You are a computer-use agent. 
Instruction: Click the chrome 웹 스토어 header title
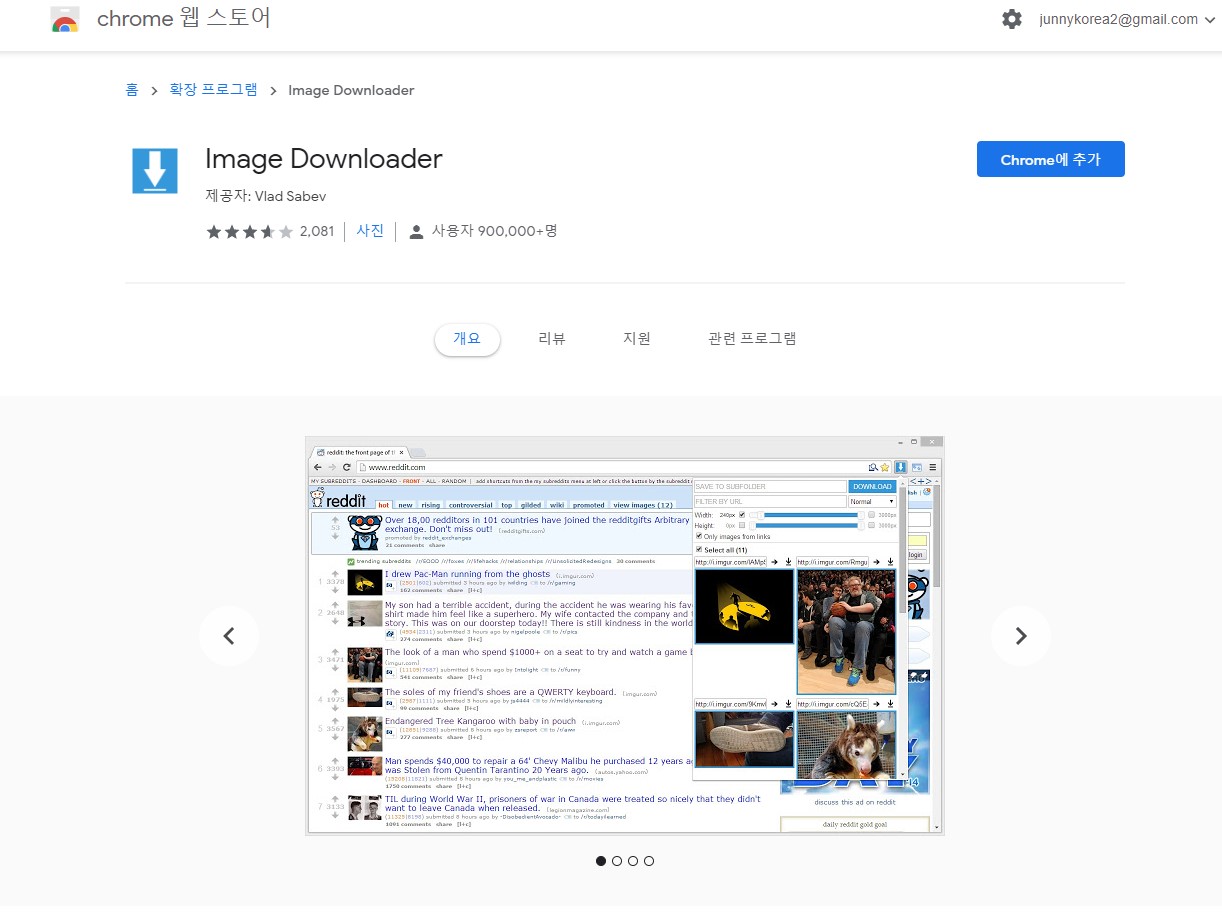[184, 19]
